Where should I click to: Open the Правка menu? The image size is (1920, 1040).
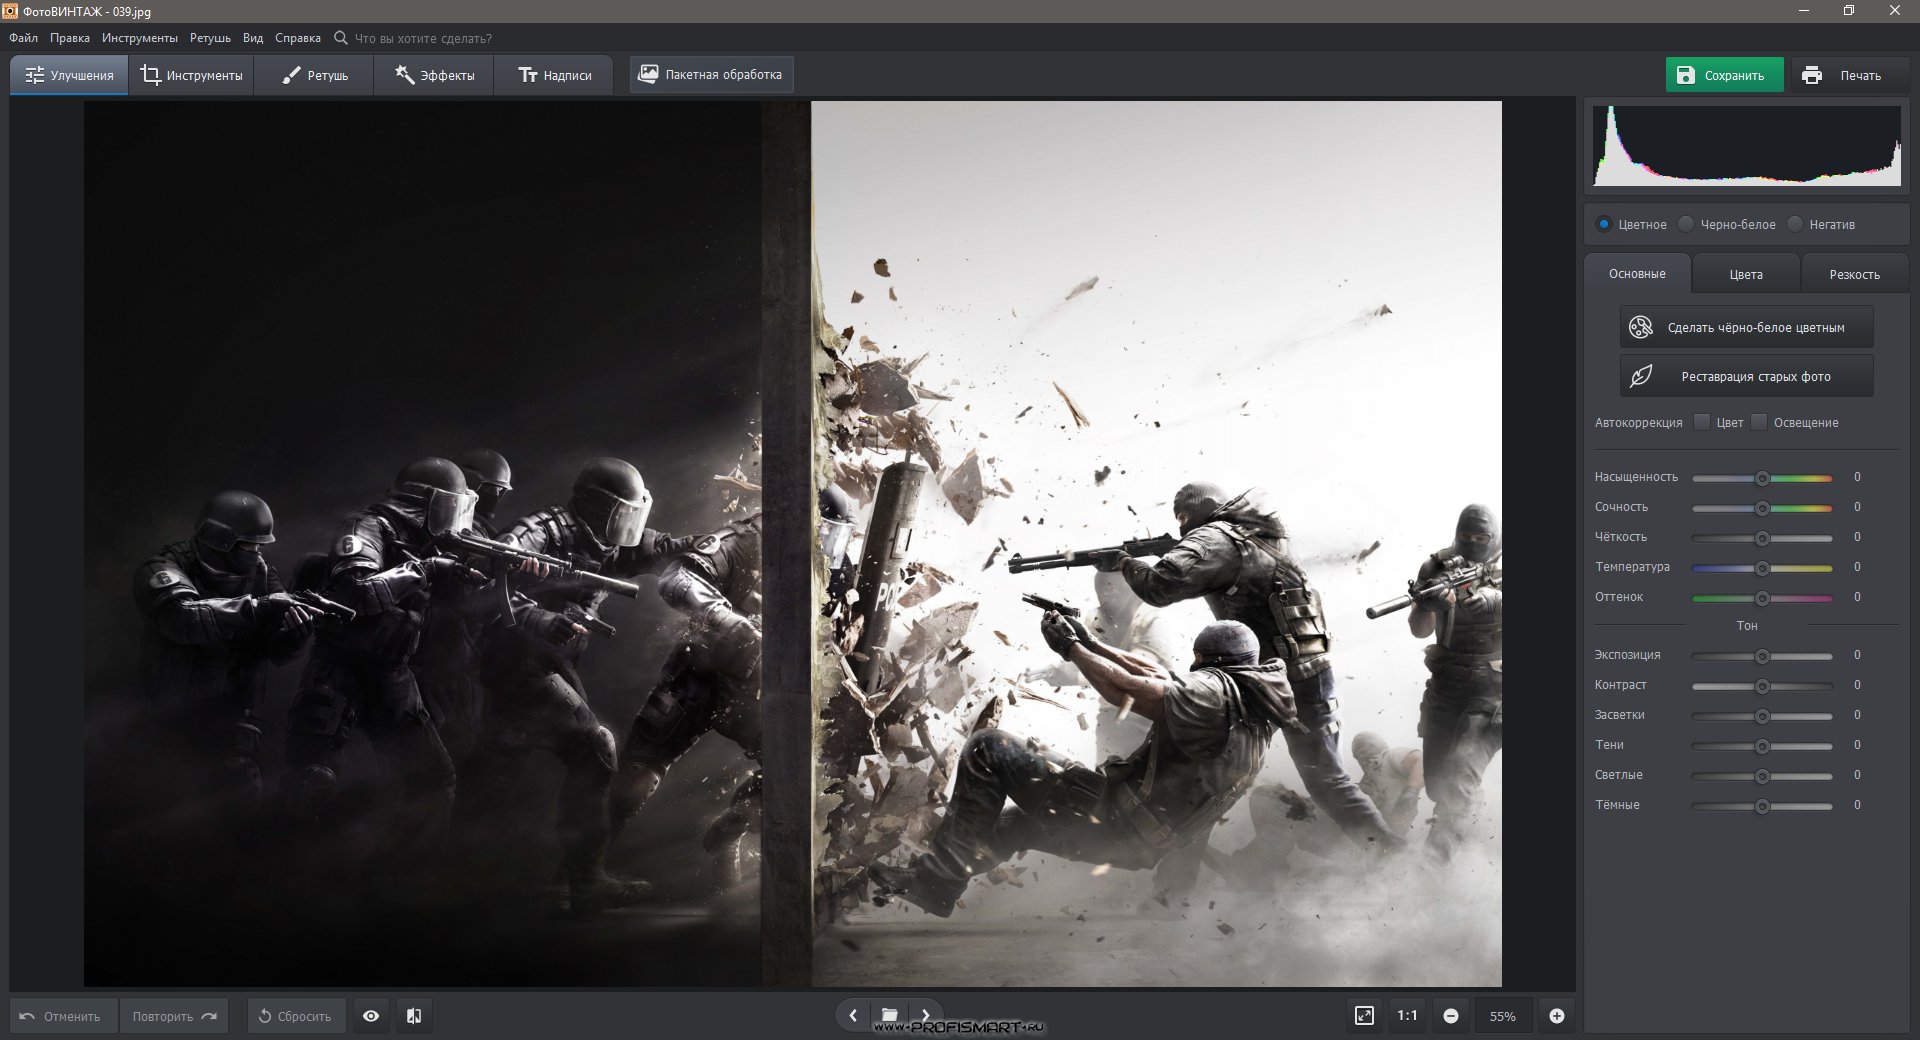tap(70, 38)
